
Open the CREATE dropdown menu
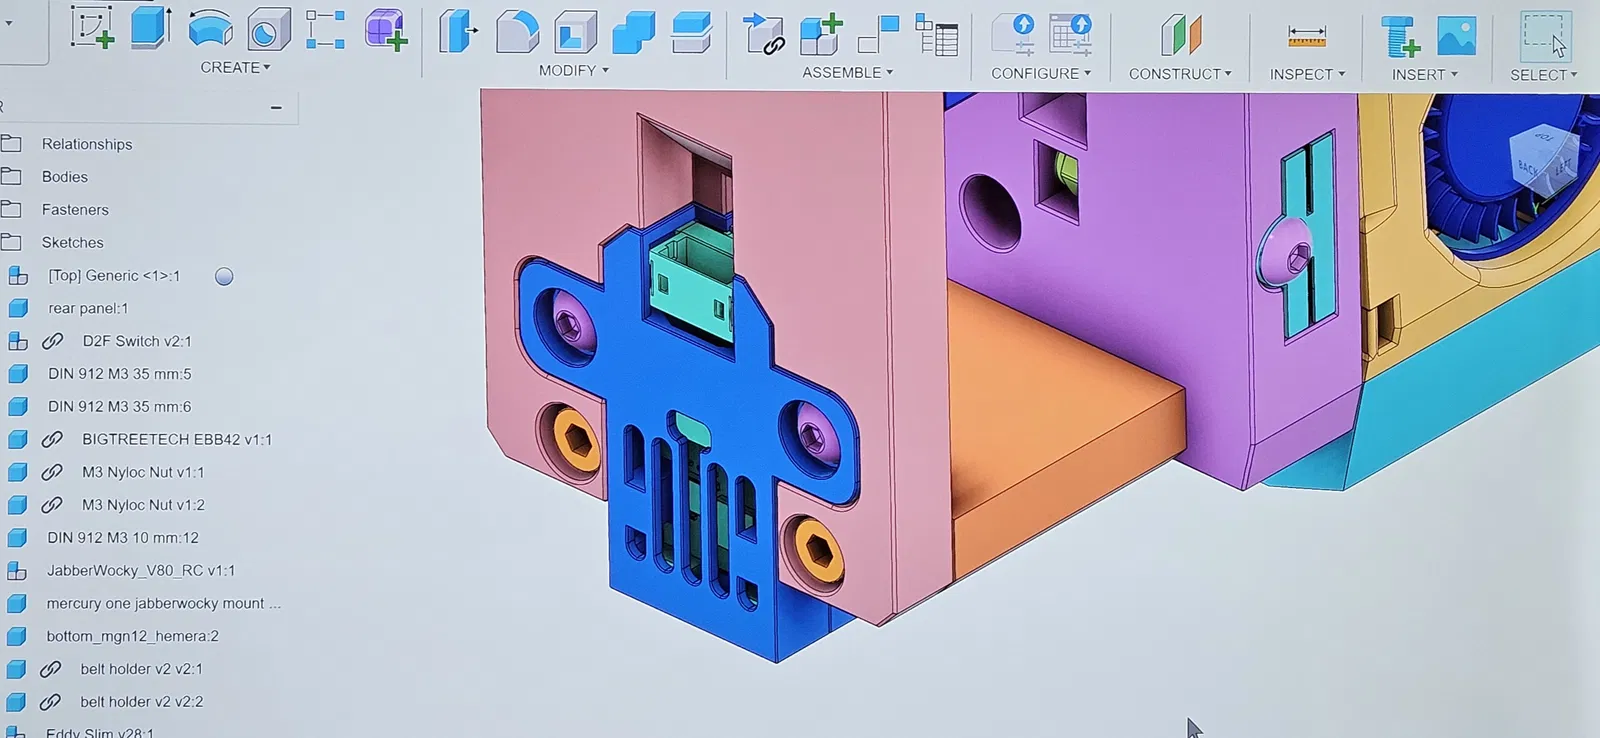pyautogui.click(x=235, y=67)
